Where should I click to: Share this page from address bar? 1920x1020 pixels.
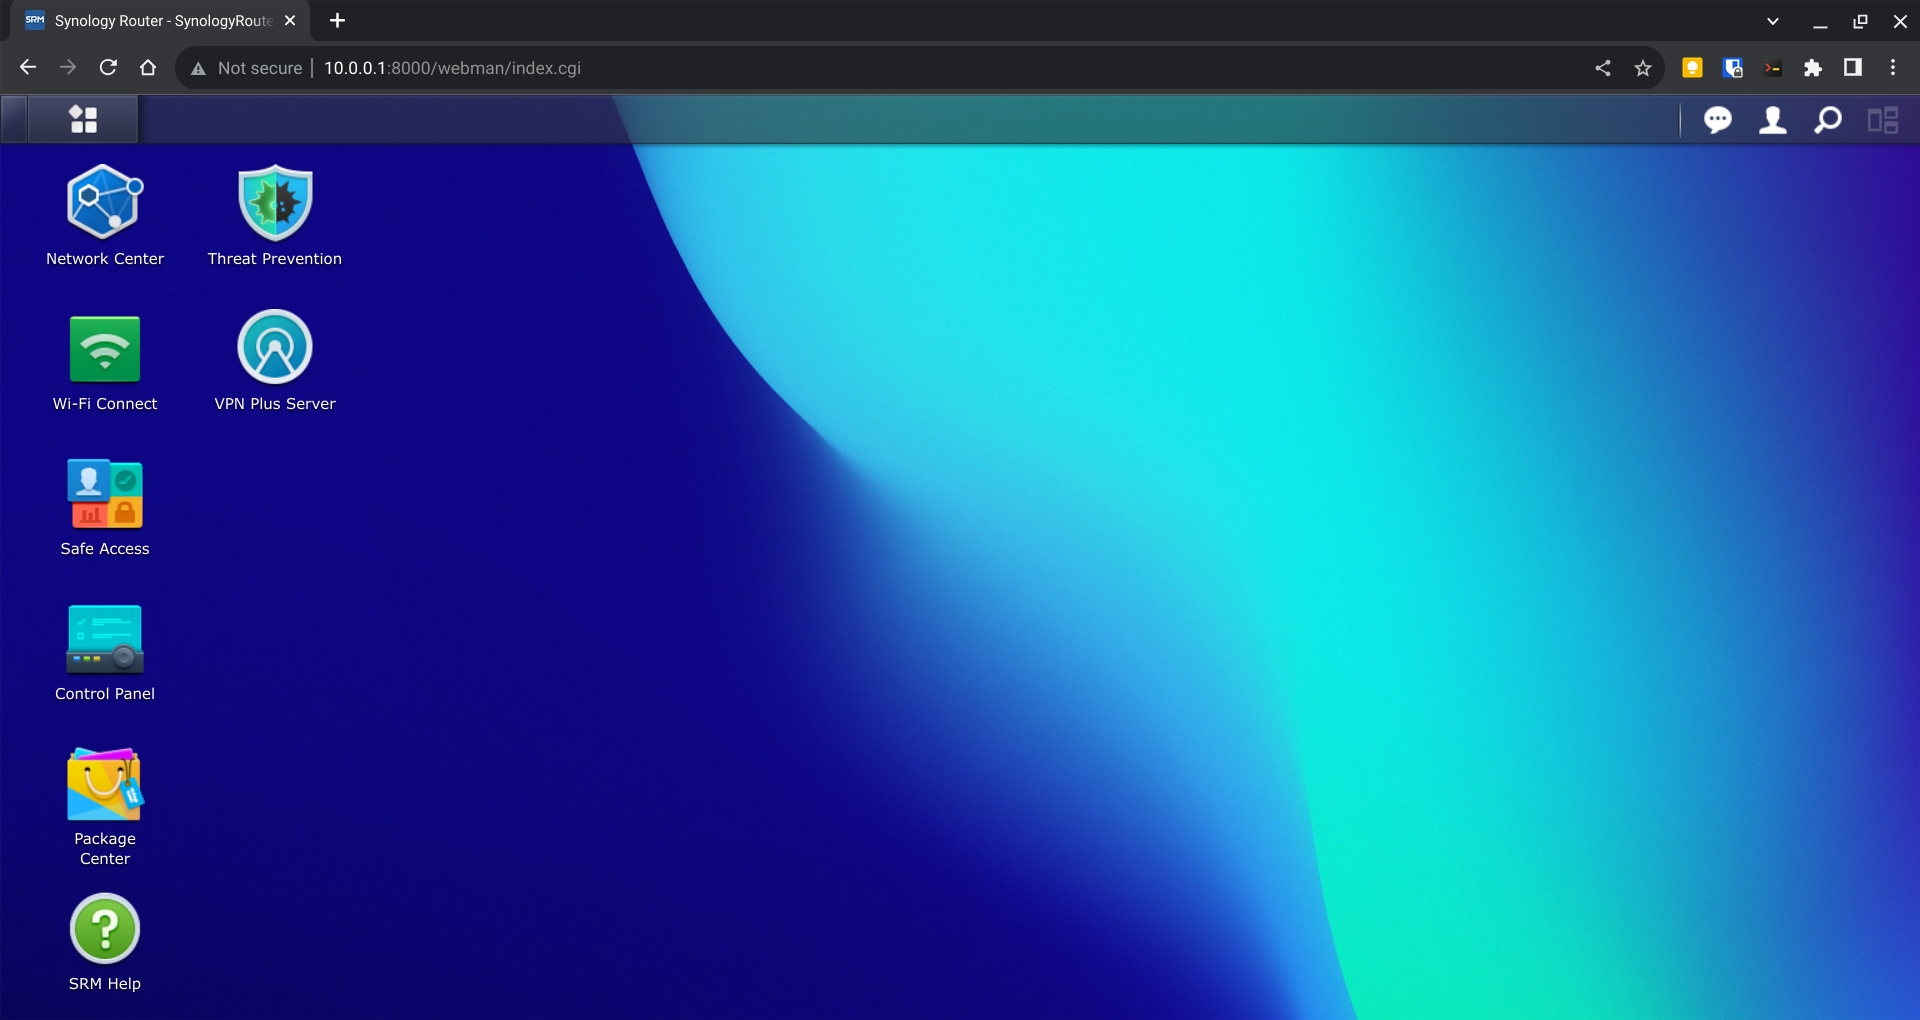1603,68
